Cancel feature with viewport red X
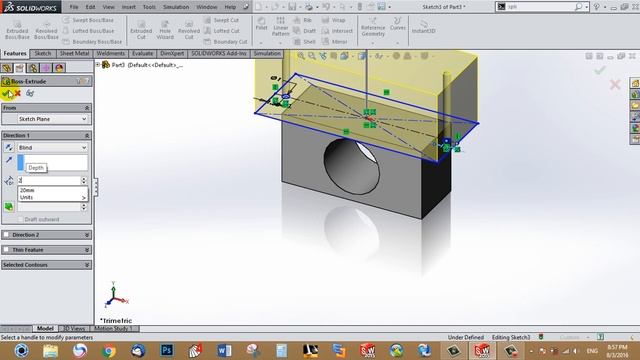 point(615,84)
